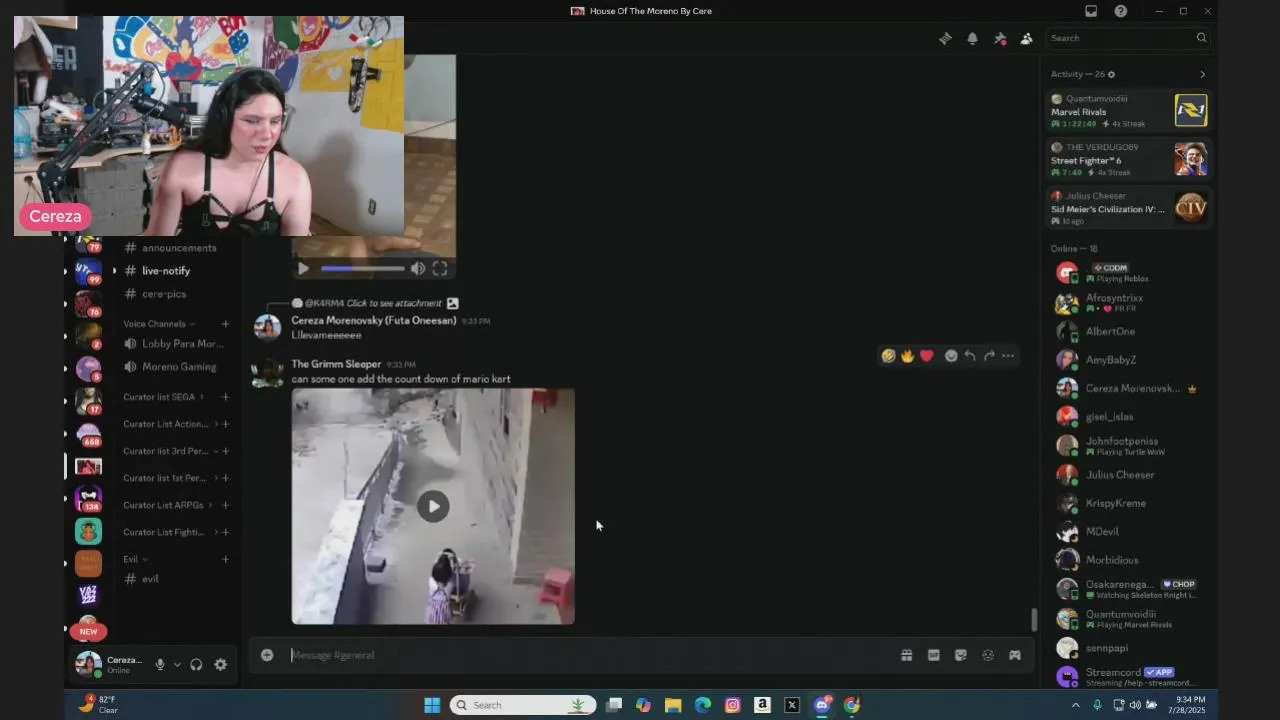The image size is (1280, 720).
Task: Toggle microphone mute in user panel
Action: pos(159,665)
